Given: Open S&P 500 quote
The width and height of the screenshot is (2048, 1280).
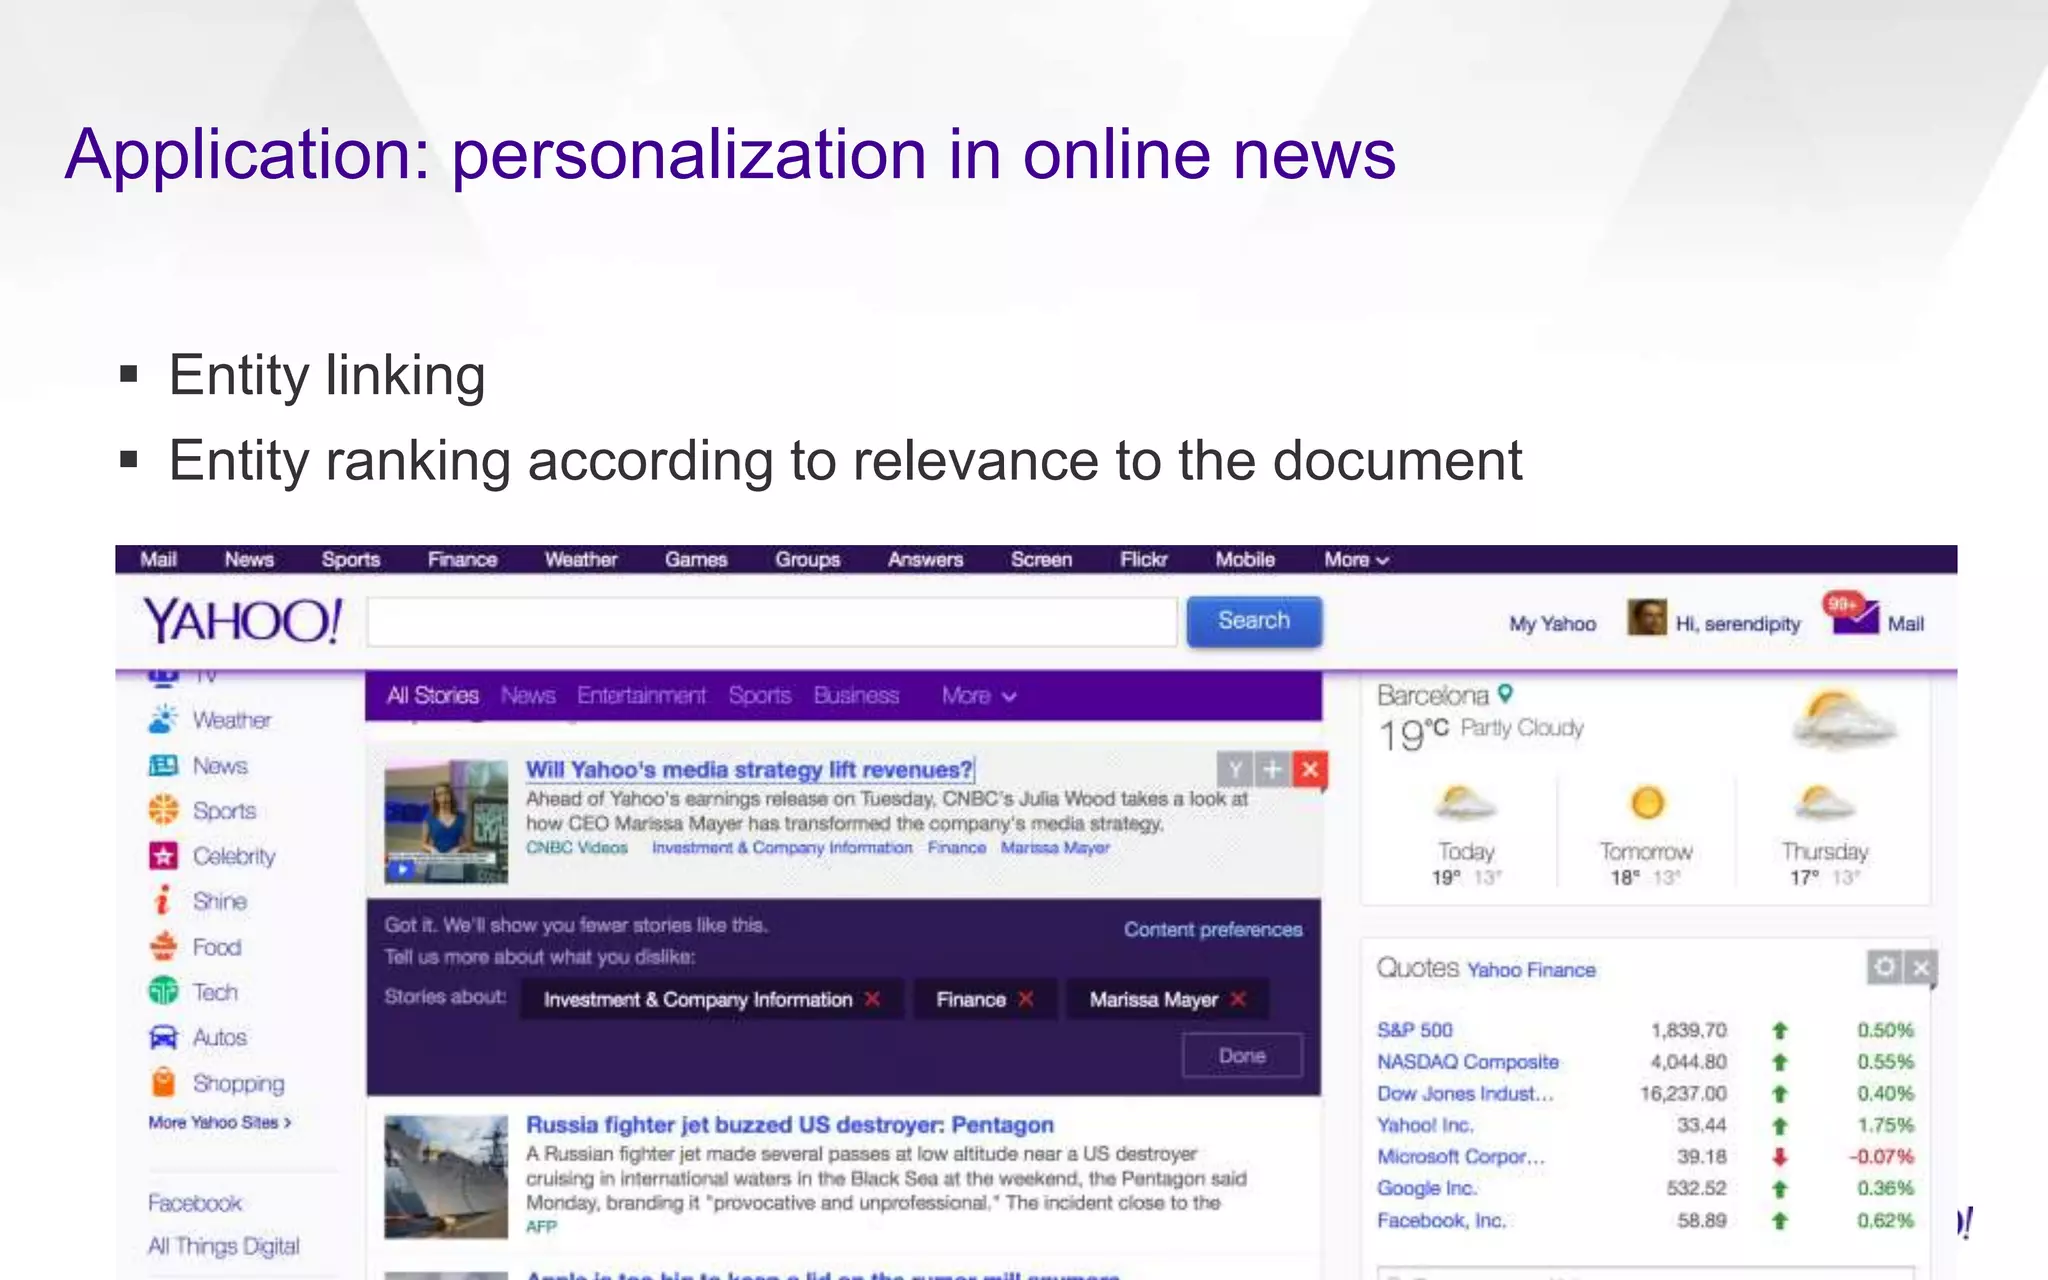Looking at the screenshot, I should click(x=1414, y=1030).
